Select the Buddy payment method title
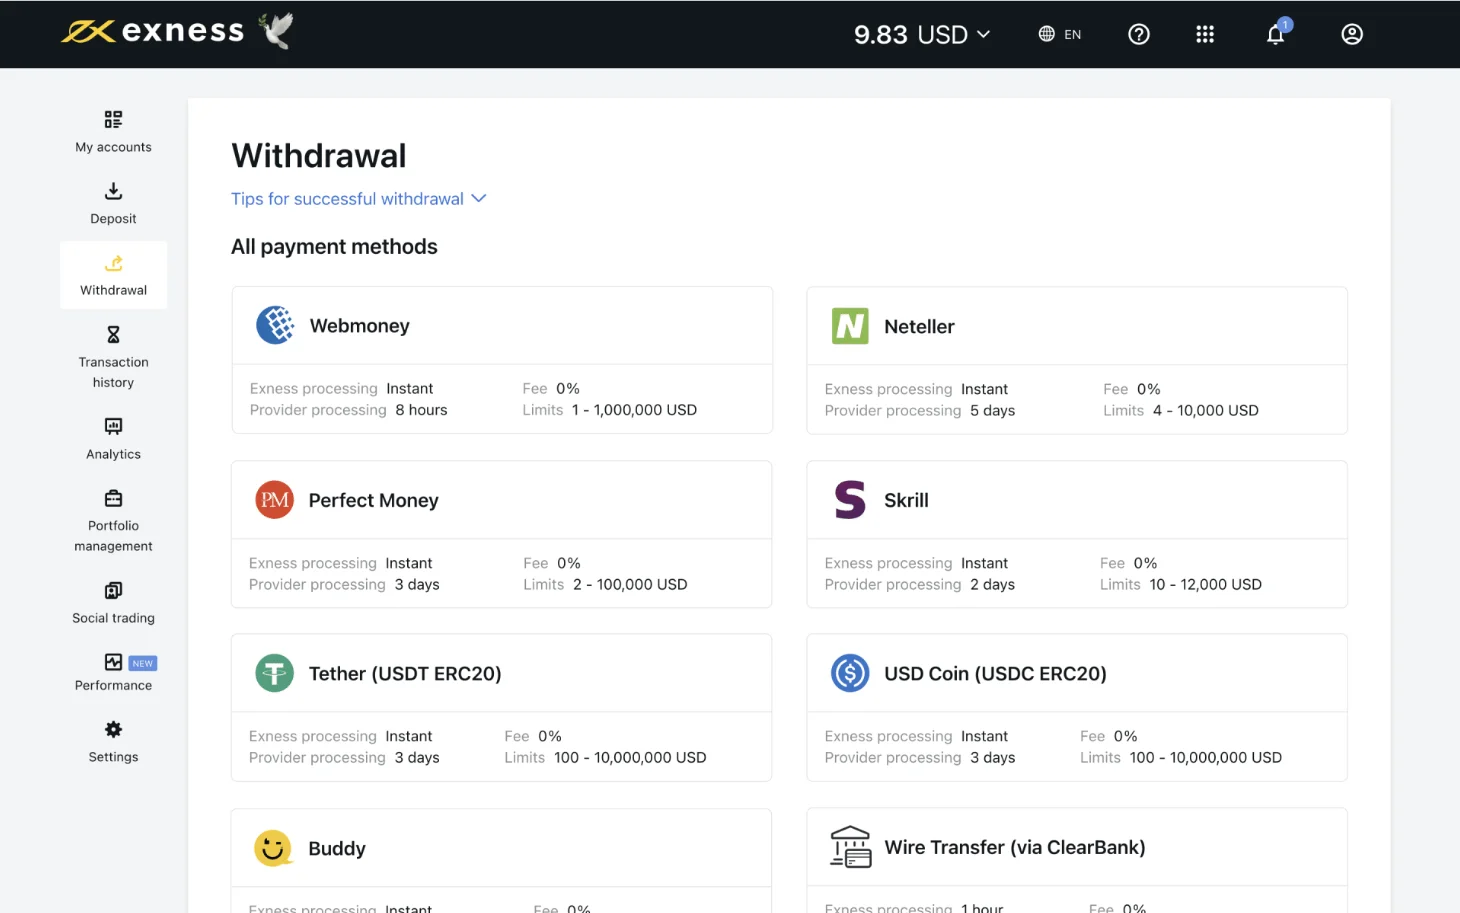Screen dimensions: 1460x913 tap(337, 848)
